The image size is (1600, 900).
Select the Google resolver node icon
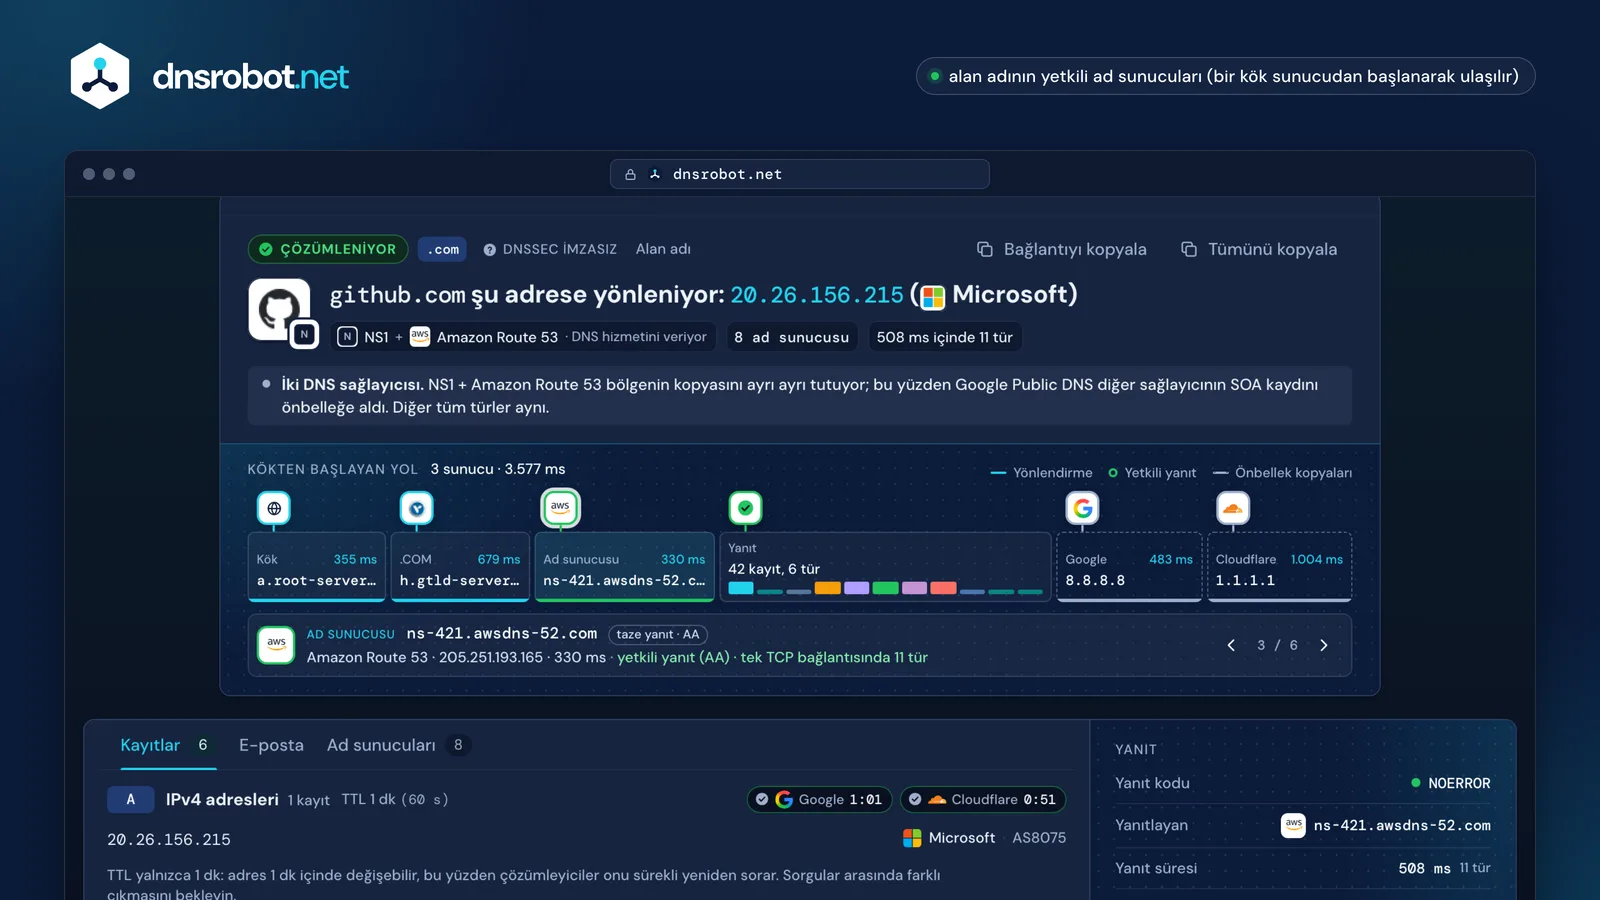[x=1082, y=508]
